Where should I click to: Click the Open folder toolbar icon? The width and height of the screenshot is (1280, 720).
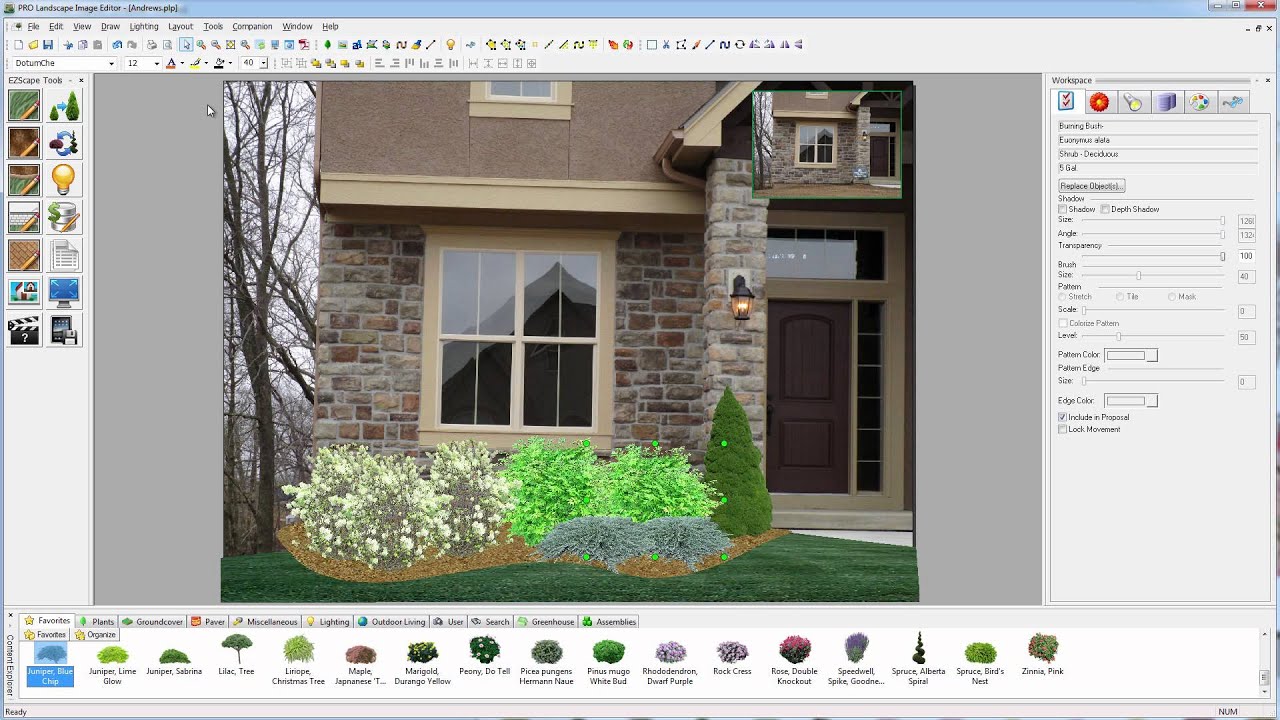point(33,45)
